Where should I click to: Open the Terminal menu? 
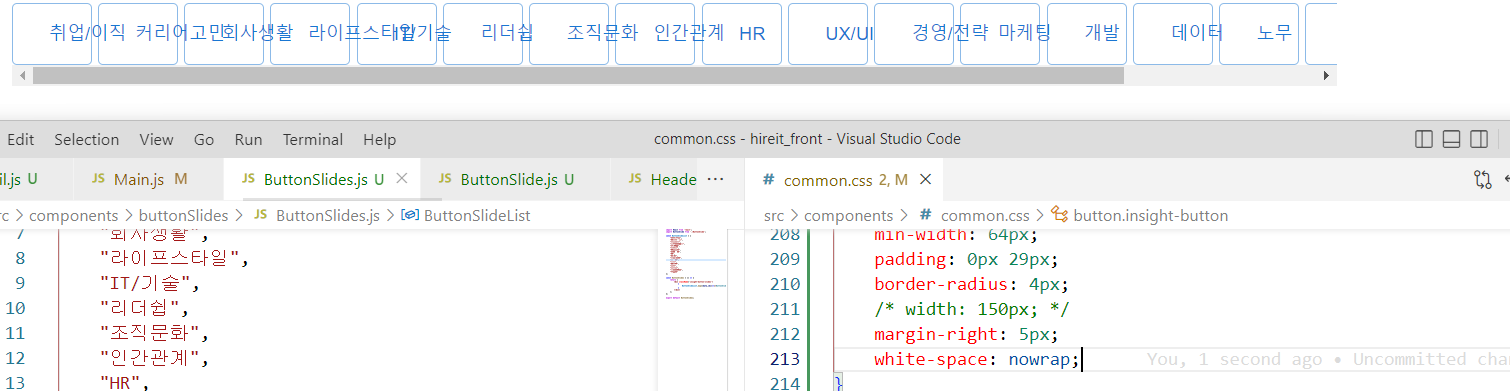tap(313, 139)
